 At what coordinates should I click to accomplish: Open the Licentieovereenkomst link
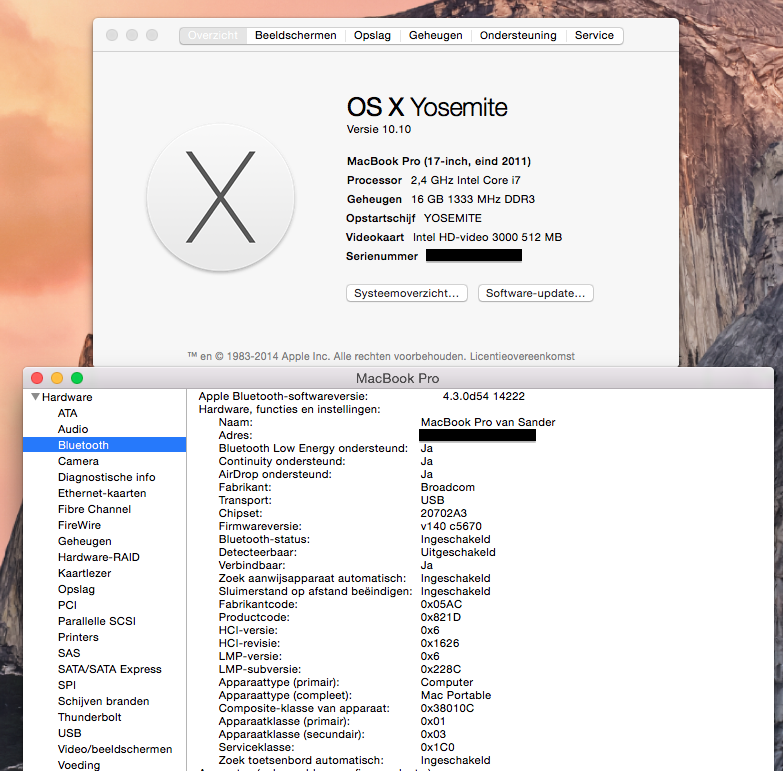[x=522, y=356]
